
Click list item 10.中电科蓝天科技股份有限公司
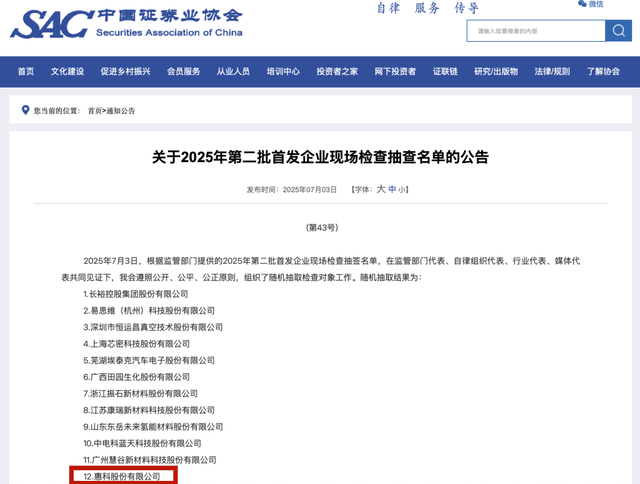point(142,443)
